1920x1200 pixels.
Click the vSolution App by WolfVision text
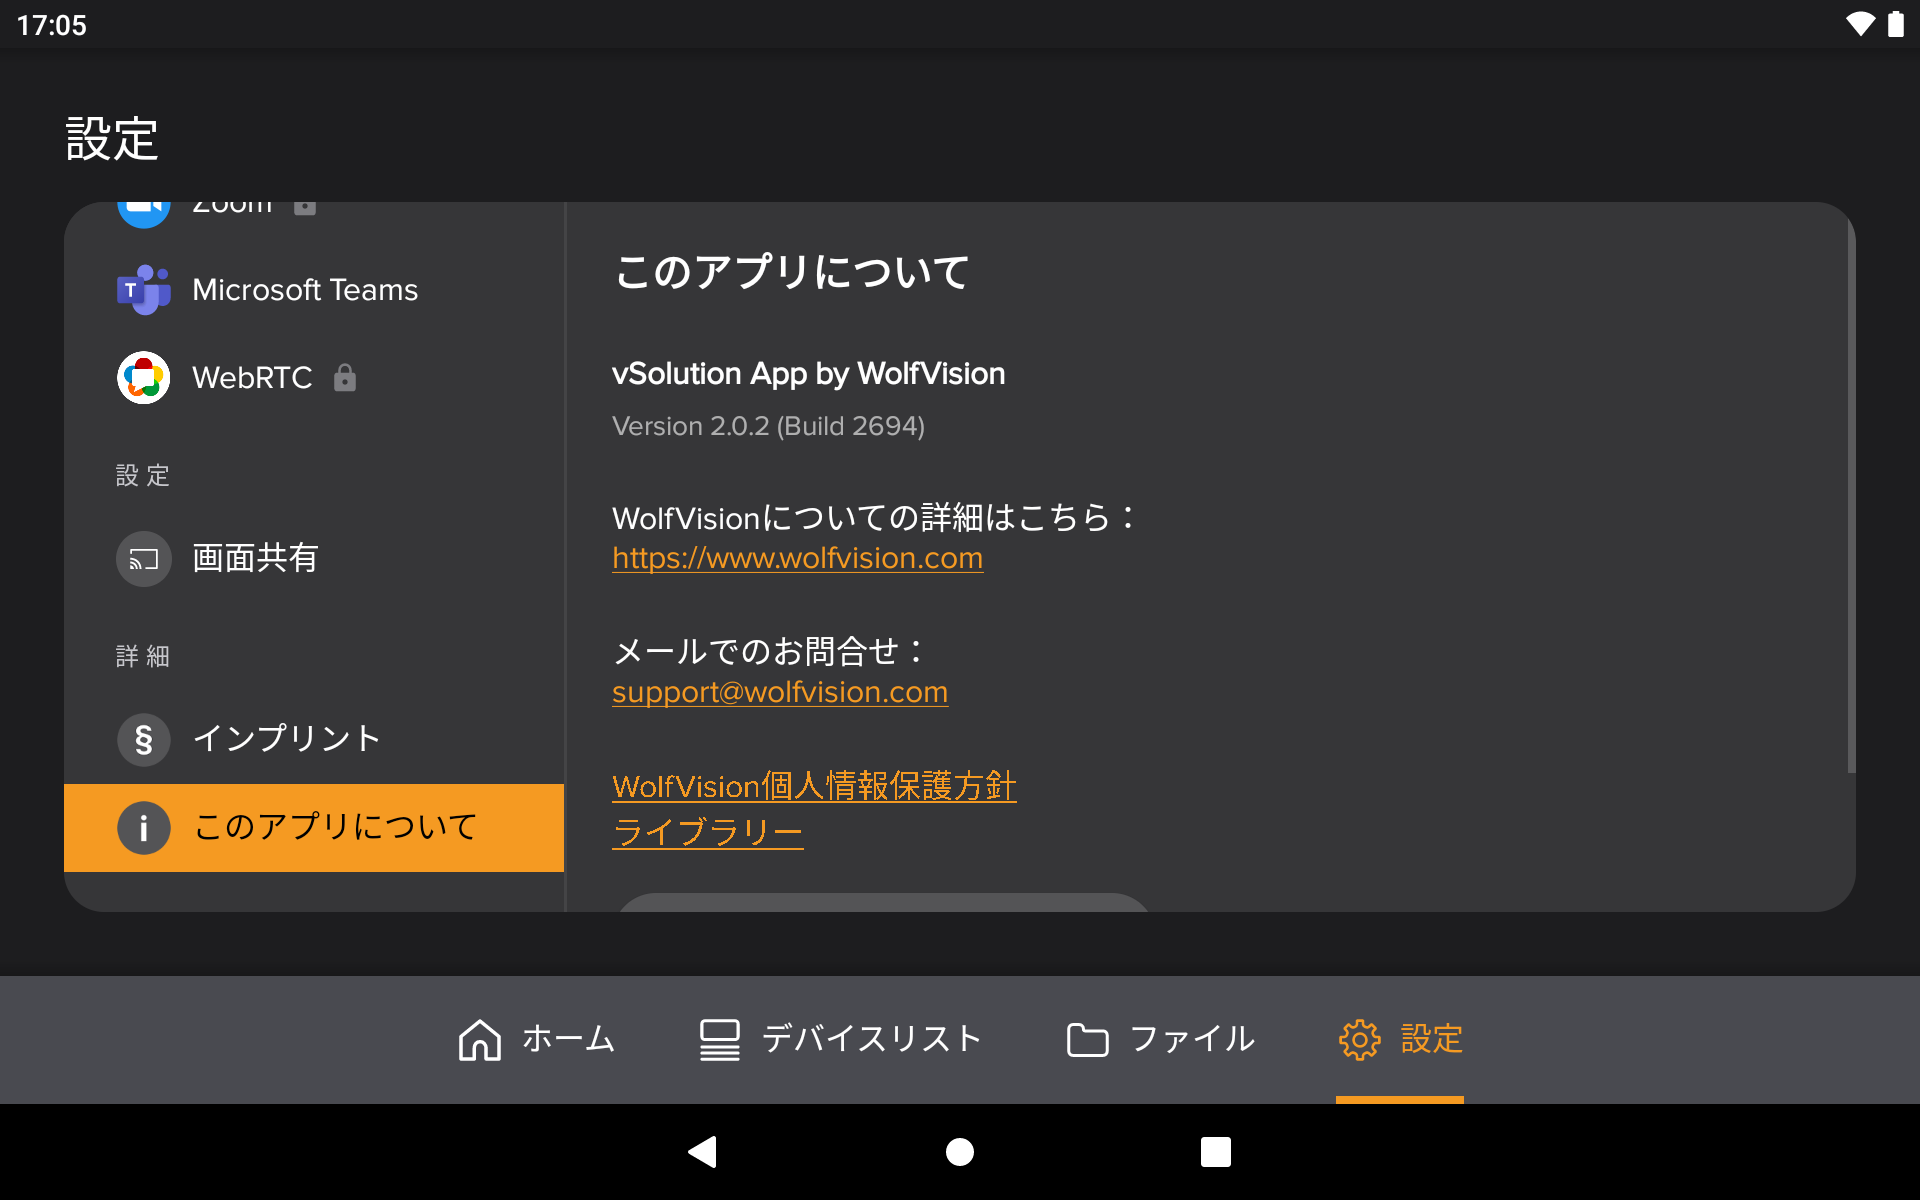tap(808, 374)
